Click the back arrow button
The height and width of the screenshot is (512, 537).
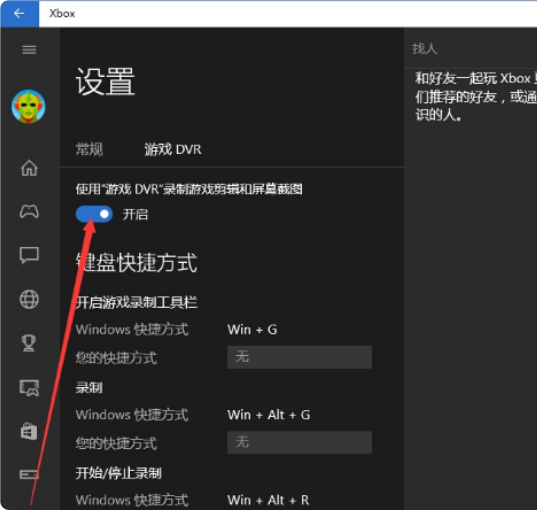tap(20, 14)
